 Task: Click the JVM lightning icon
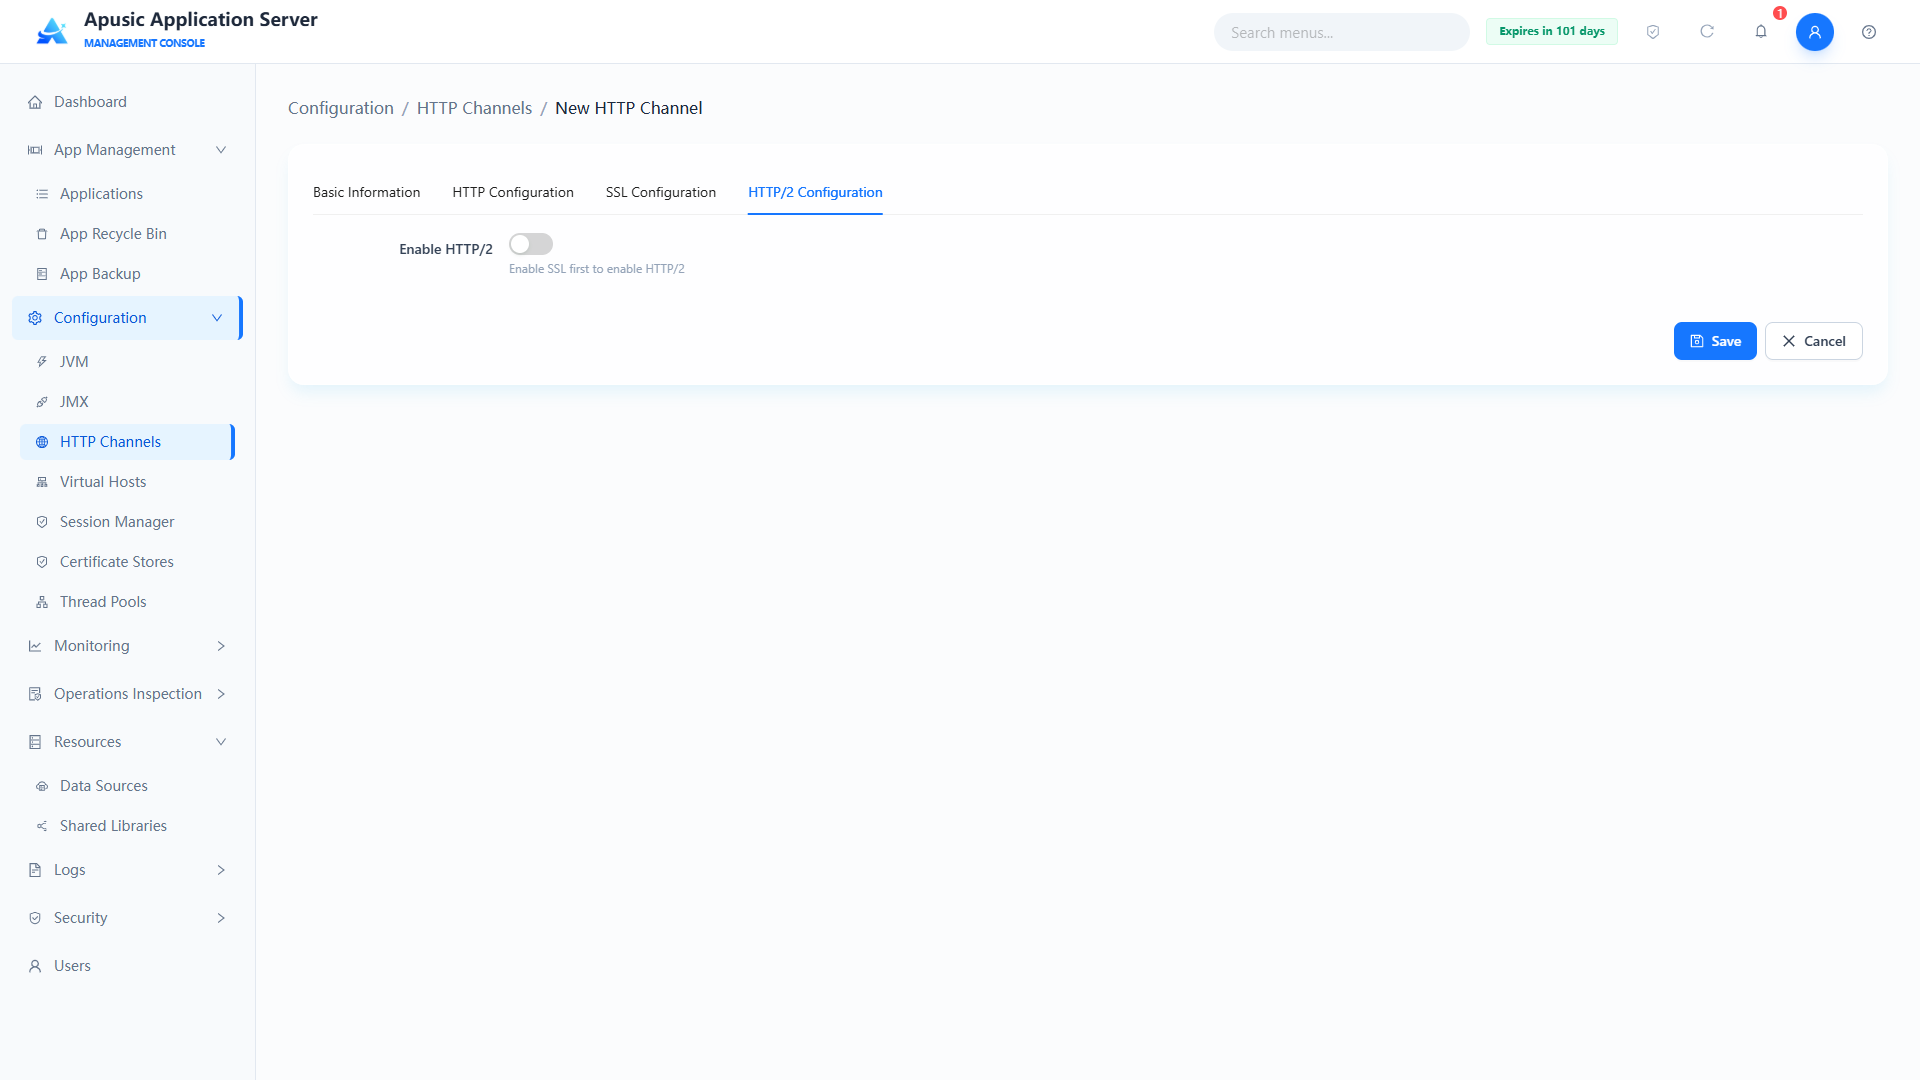[42, 362]
